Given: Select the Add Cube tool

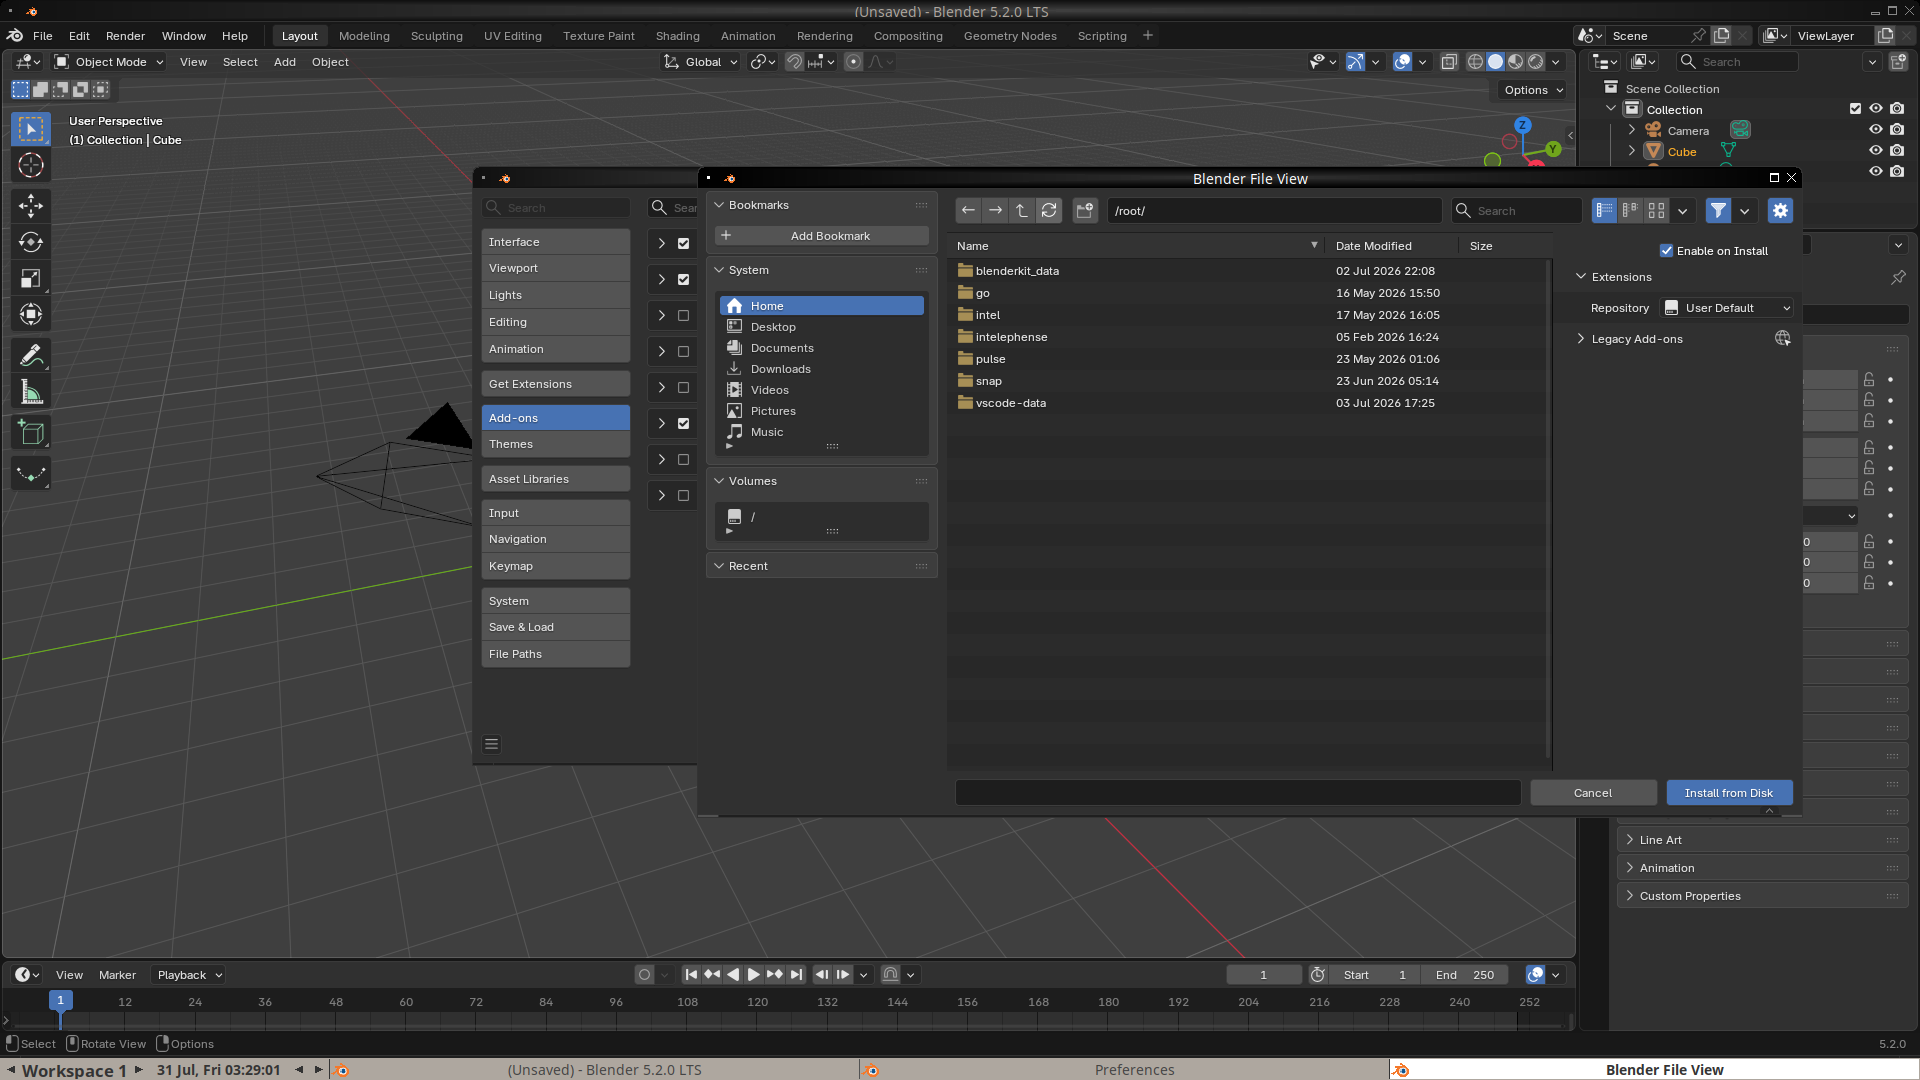Looking at the screenshot, I should coord(31,433).
